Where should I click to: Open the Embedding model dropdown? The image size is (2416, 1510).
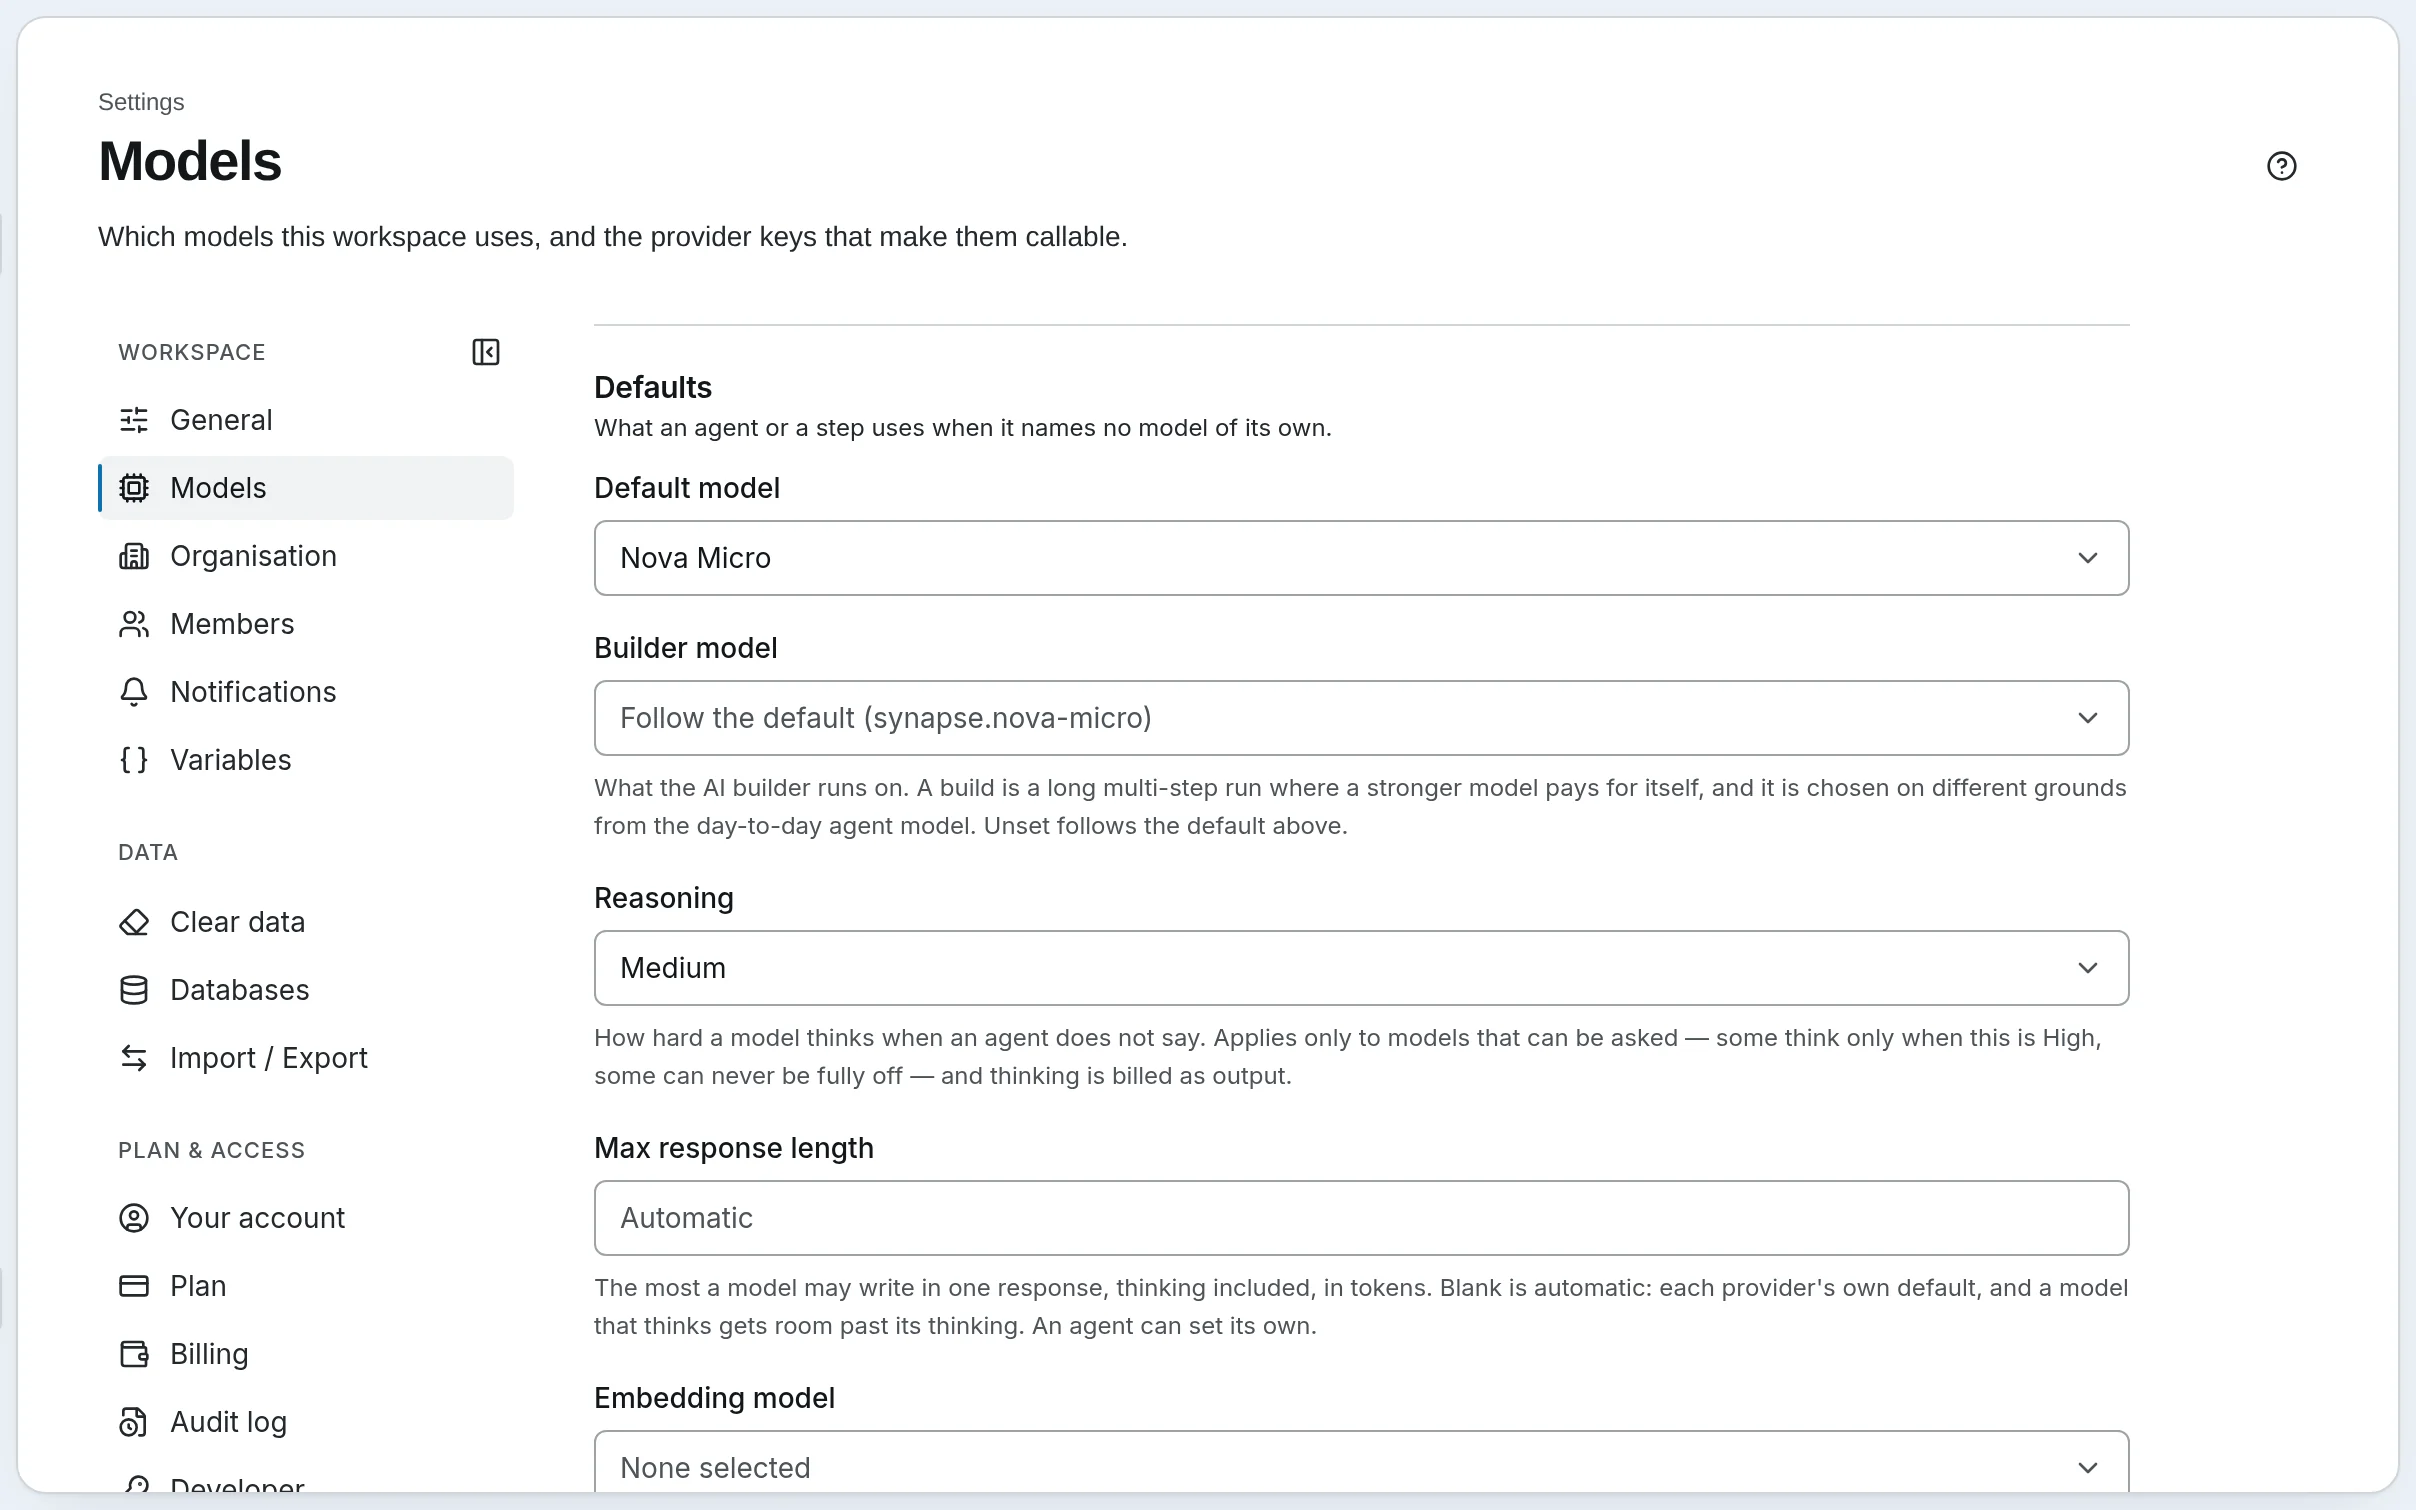pos(1361,1462)
